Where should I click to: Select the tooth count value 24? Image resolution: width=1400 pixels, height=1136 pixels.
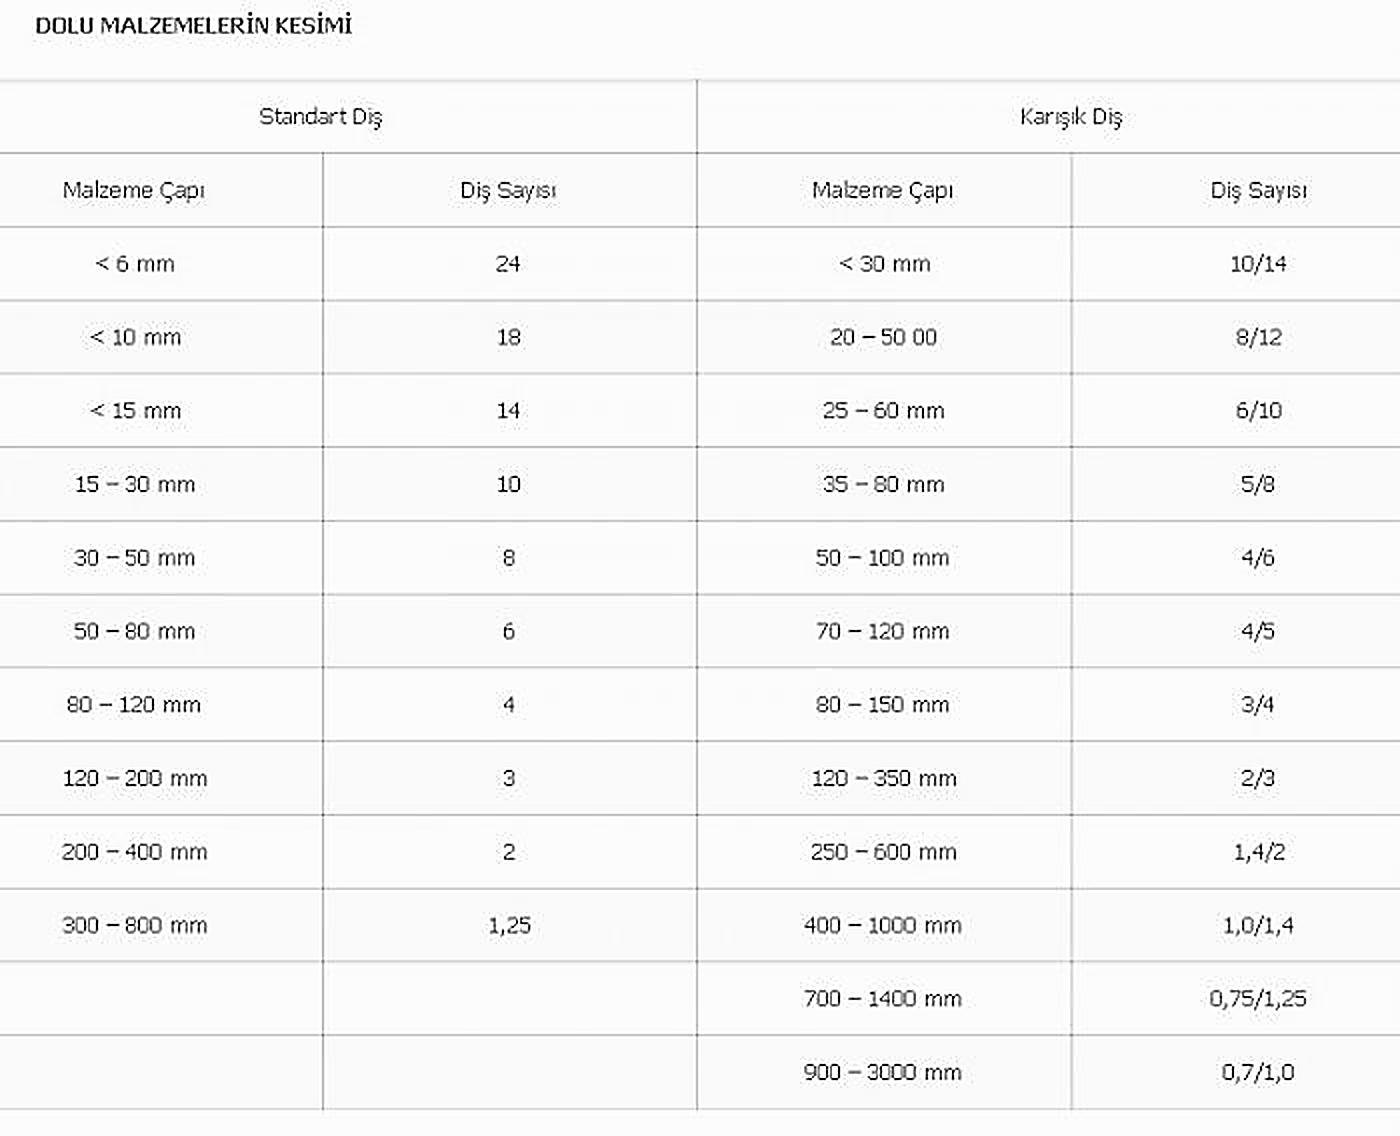[x=508, y=264]
